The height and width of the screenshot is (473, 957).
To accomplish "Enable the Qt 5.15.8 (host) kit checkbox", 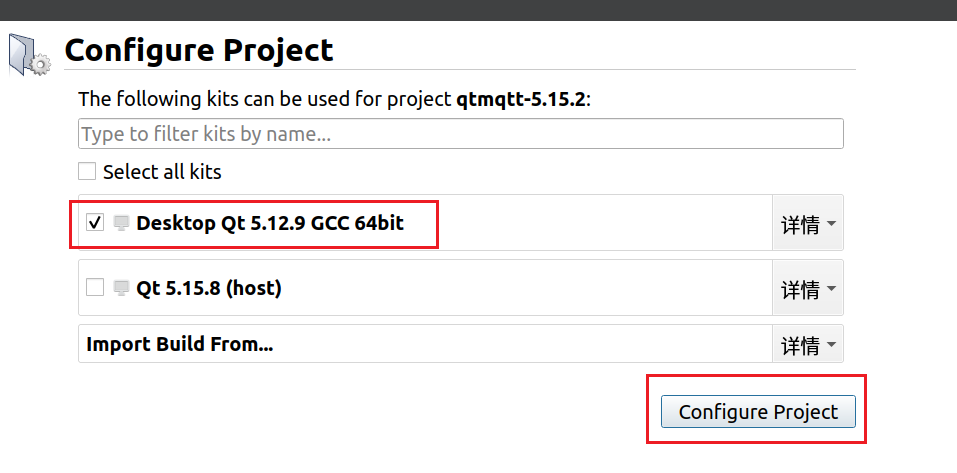I will [x=95, y=287].
